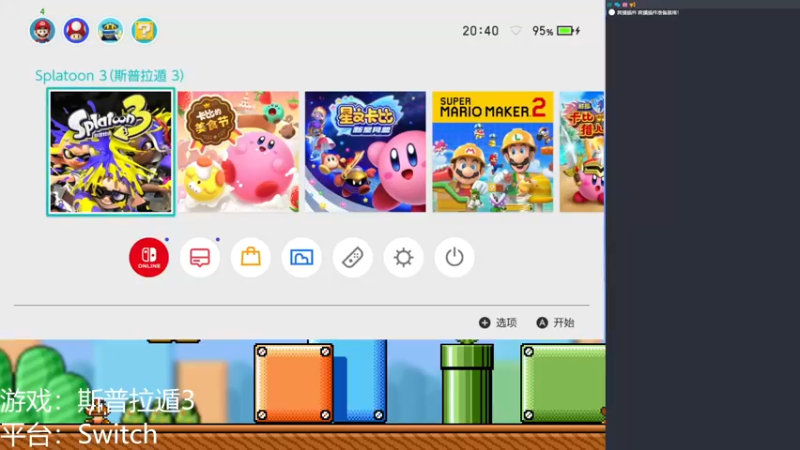The image size is (800, 450).
Task: Click the 平台: Switch overlay text
Action: point(79,434)
